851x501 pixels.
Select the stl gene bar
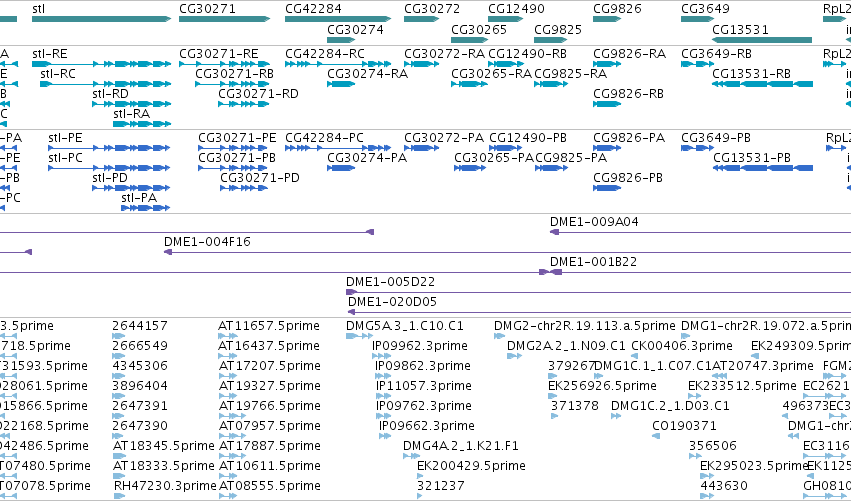point(101,19)
